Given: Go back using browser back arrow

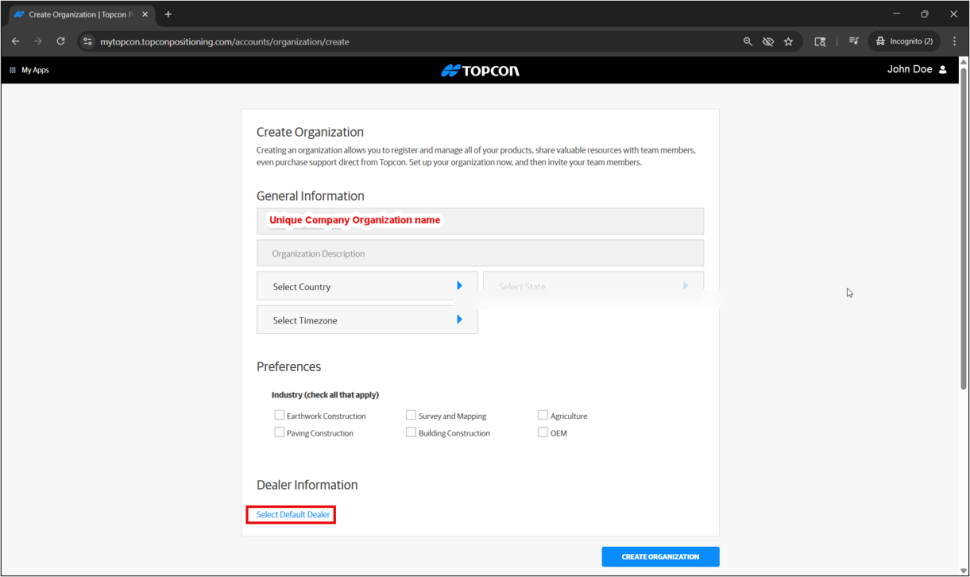Looking at the screenshot, I should (15, 42).
